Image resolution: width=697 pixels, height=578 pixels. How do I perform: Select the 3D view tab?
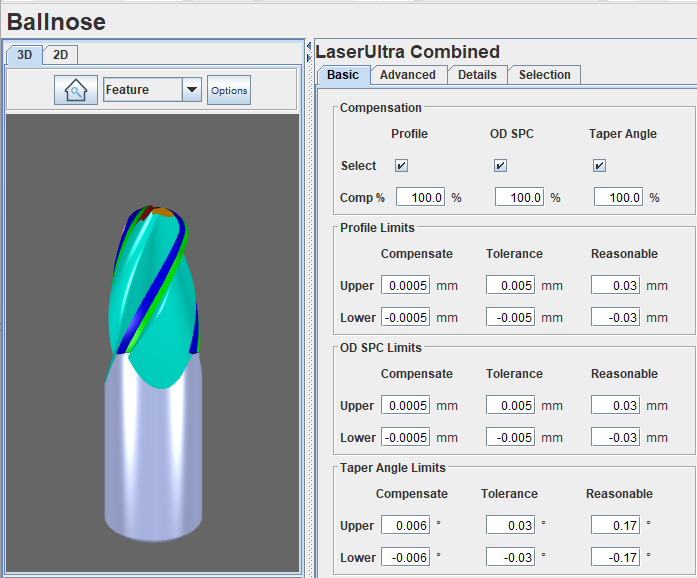(x=24, y=55)
